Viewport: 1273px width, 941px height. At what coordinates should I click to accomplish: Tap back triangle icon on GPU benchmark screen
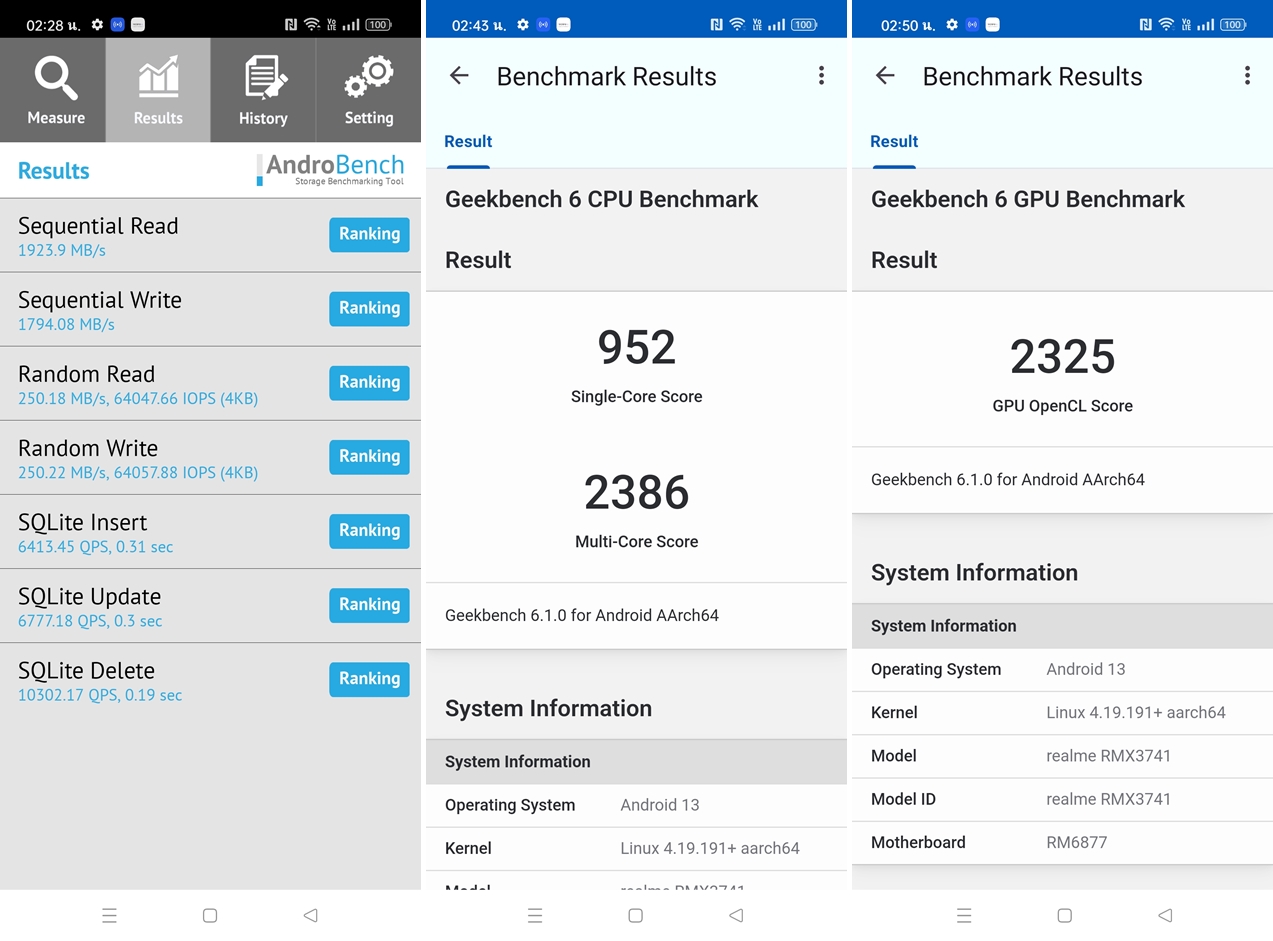(1165, 915)
